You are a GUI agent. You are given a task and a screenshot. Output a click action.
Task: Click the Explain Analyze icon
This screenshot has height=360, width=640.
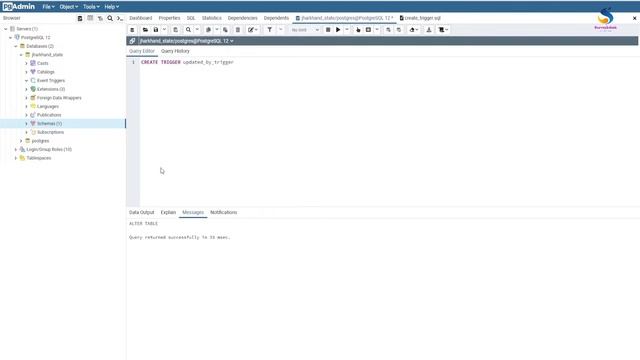[x=368, y=30]
